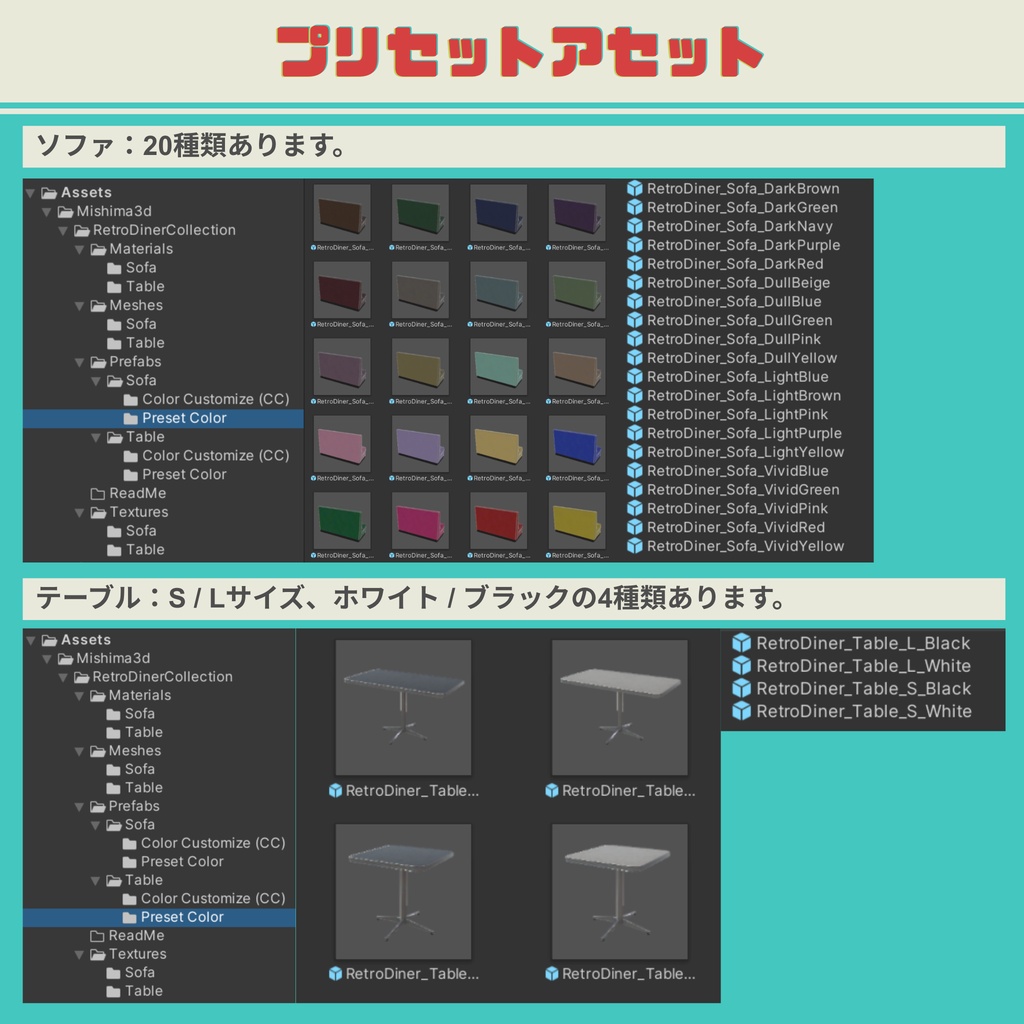The image size is (1024, 1024).
Task: Click the Assets folder icon in the sofa-section tree
Action: [x=49, y=193]
